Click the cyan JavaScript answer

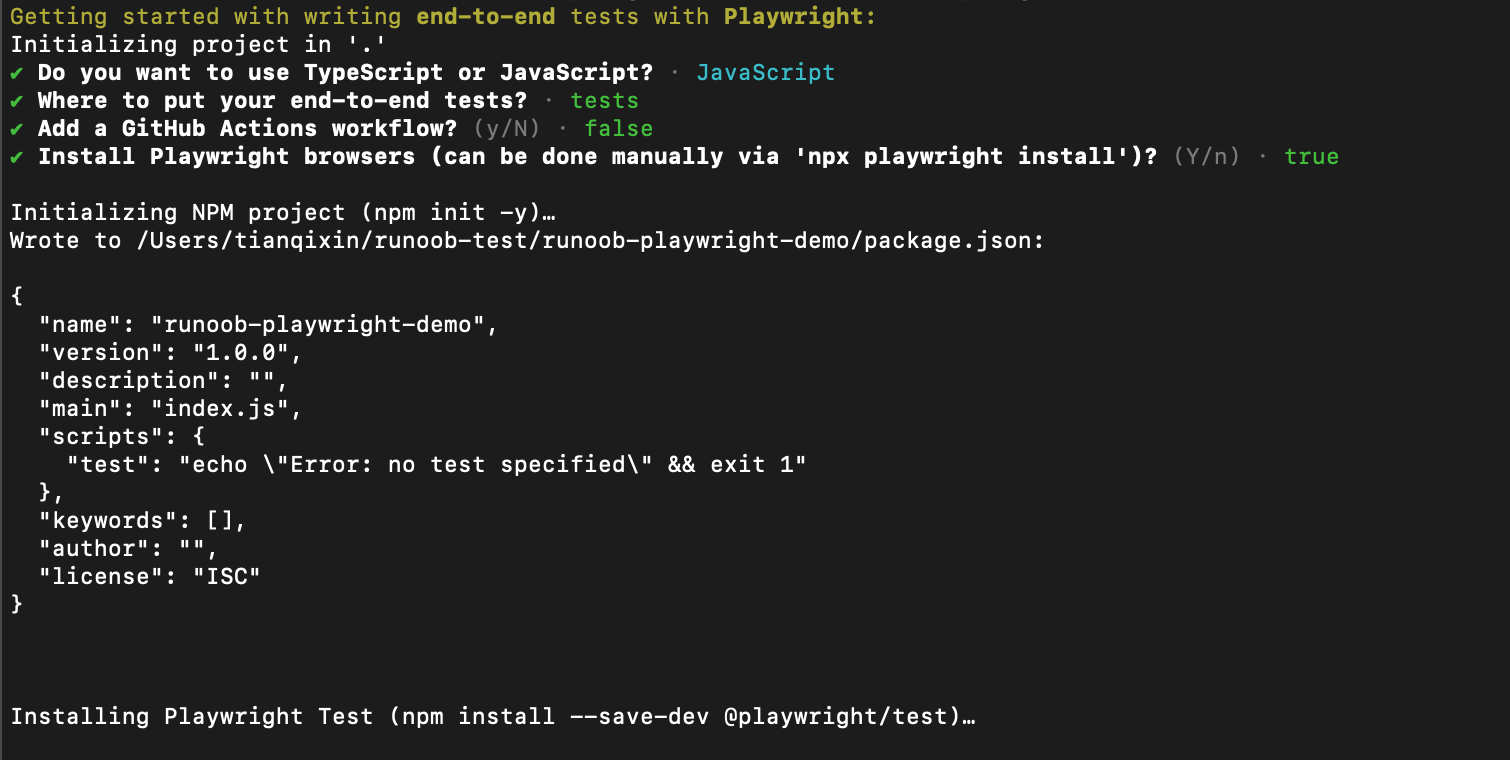[765, 73]
